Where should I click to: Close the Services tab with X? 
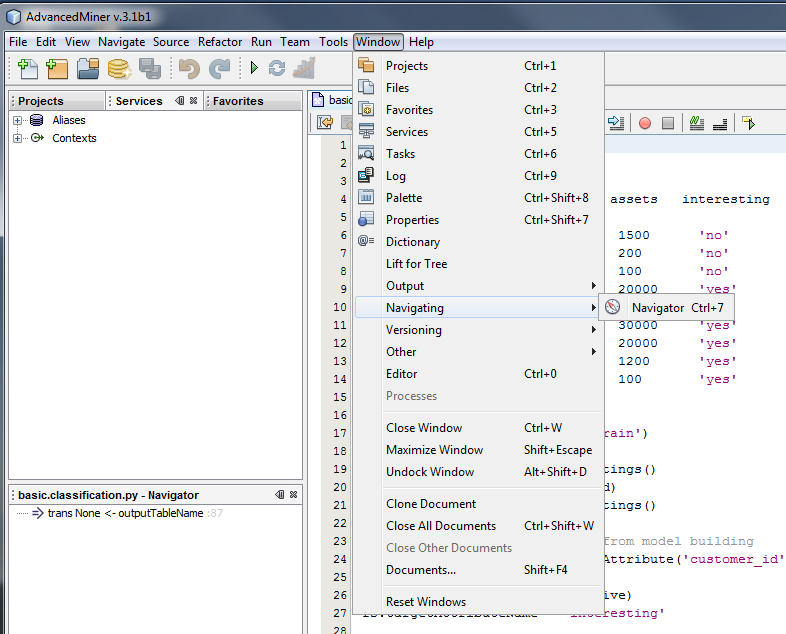[x=193, y=100]
